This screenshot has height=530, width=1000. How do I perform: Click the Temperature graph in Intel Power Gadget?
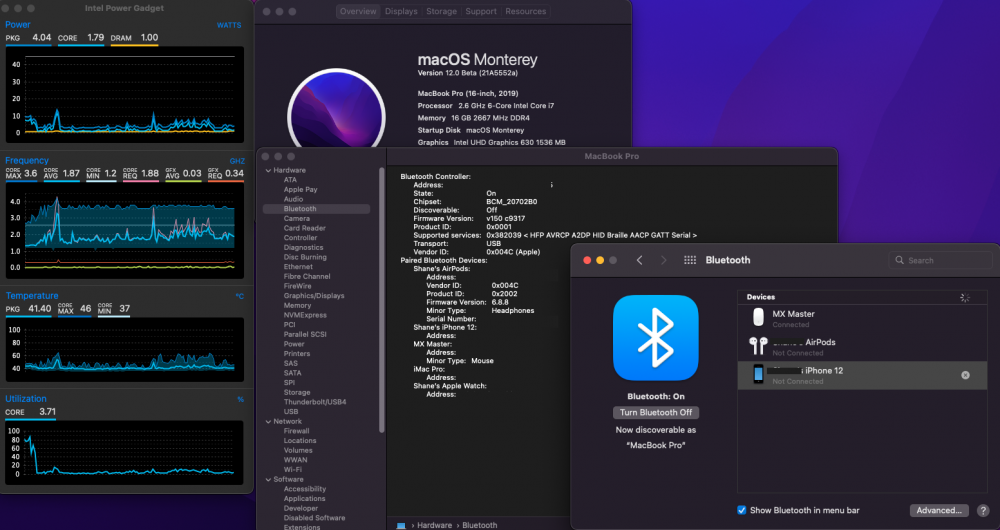coord(125,349)
